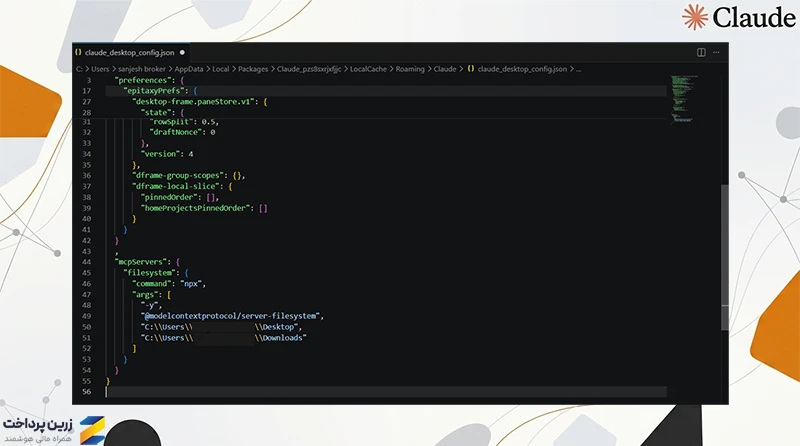Screen dimensions: 800x446
Task: Open the More Actions ellipsis menu
Action: pyautogui.click(x=716, y=53)
